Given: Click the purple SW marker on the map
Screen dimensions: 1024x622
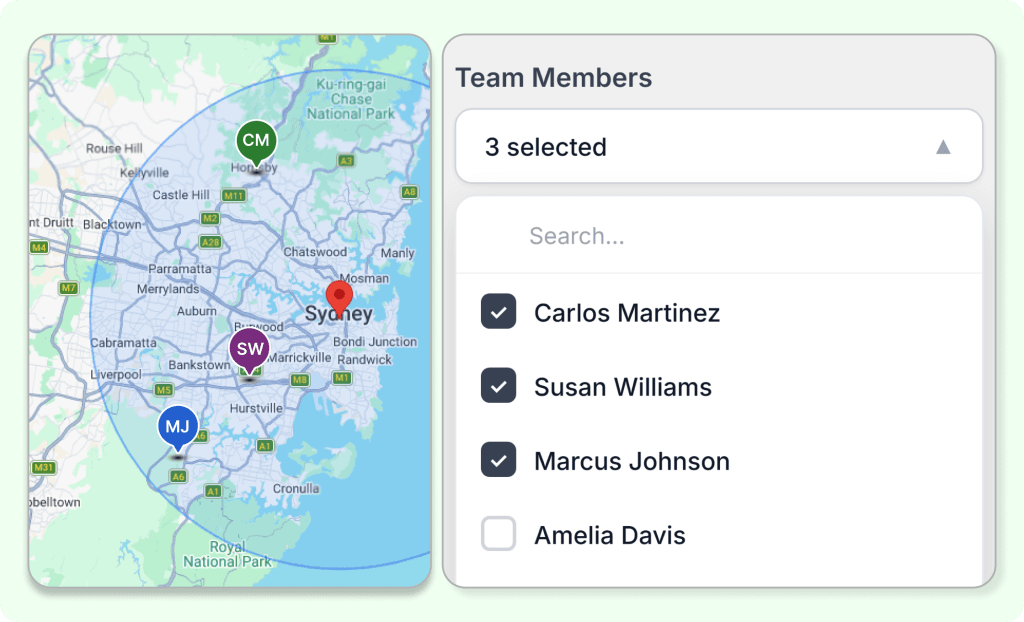Looking at the screenshot, I should pos(248,349).
